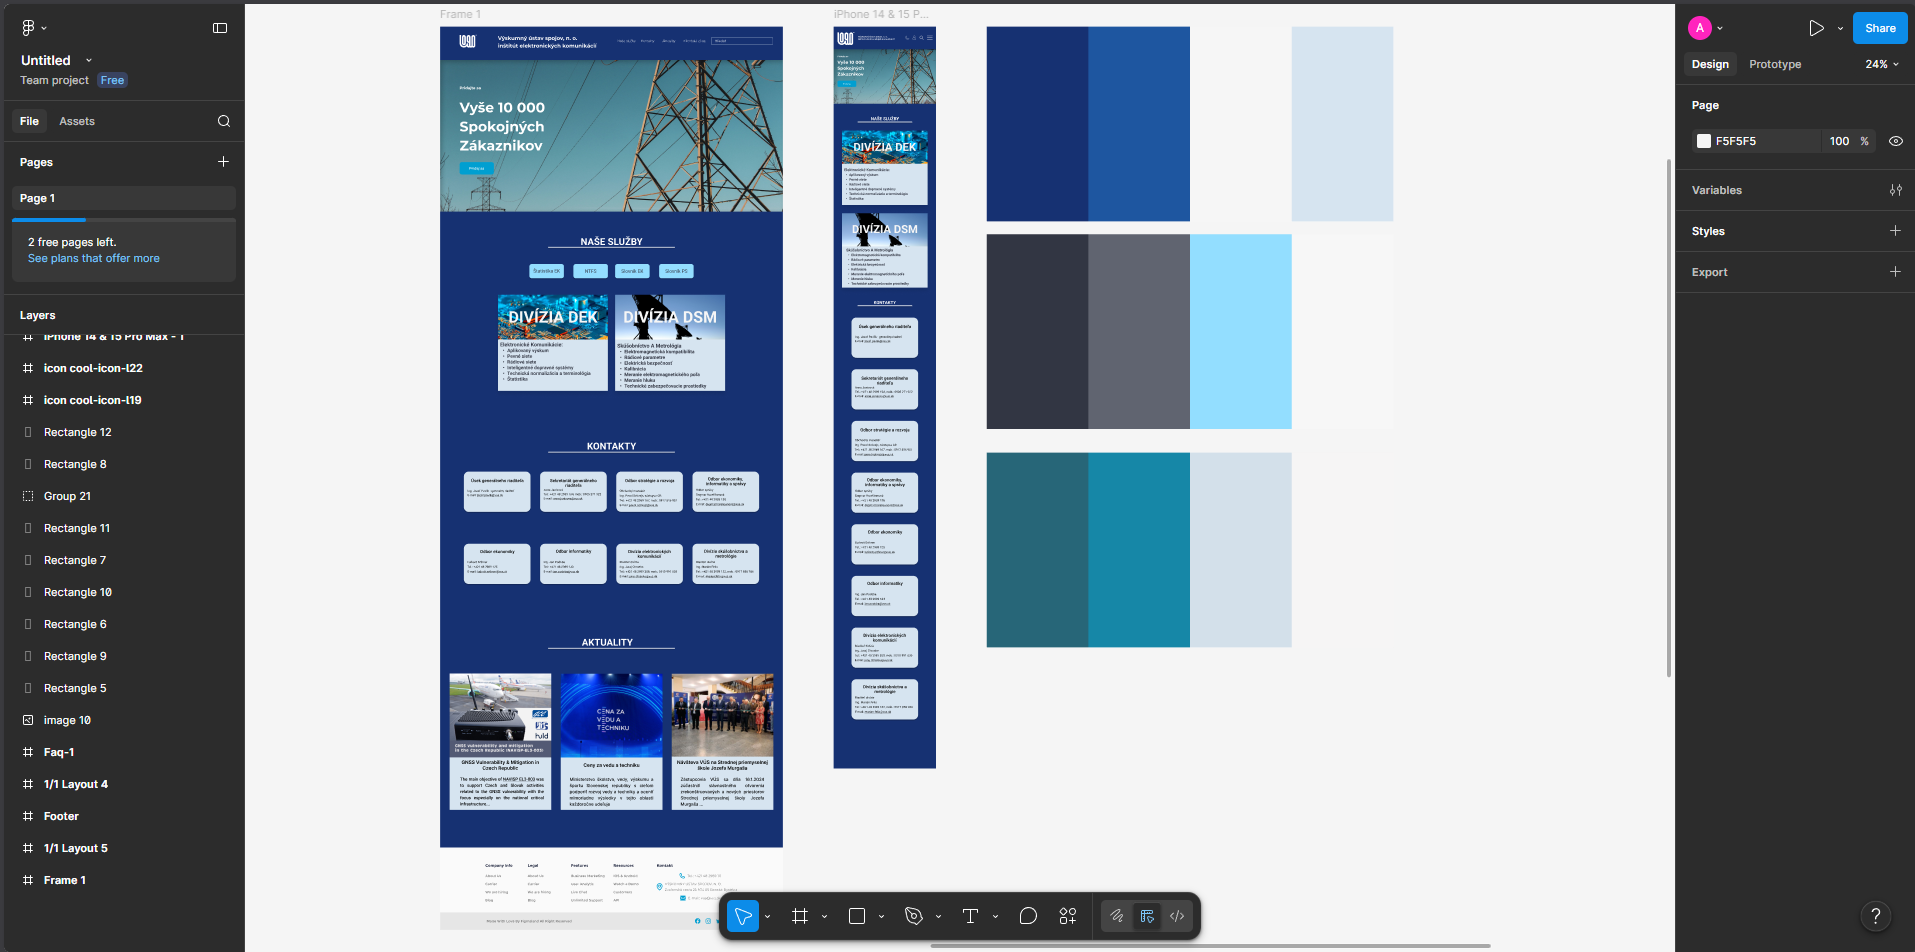1915x952 pixels.
Task: Open the 24% zoom level dropdown
Action: [1882, 64]
